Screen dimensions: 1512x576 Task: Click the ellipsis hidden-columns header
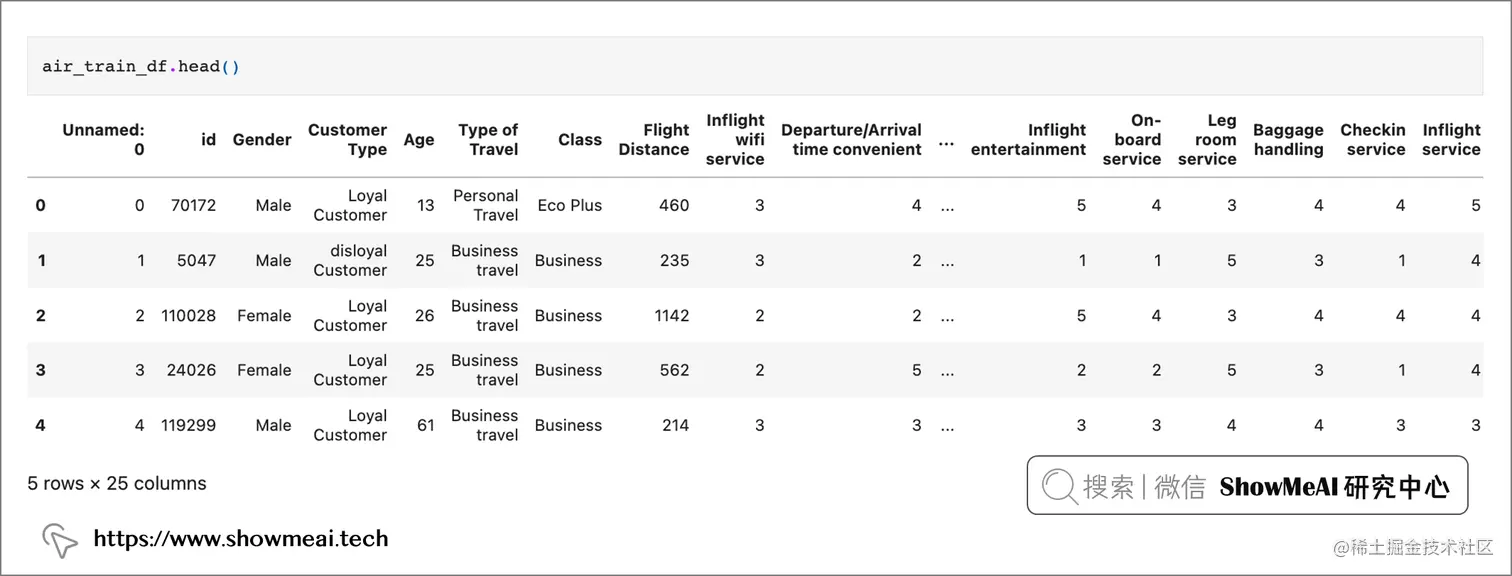click(946, 140)
